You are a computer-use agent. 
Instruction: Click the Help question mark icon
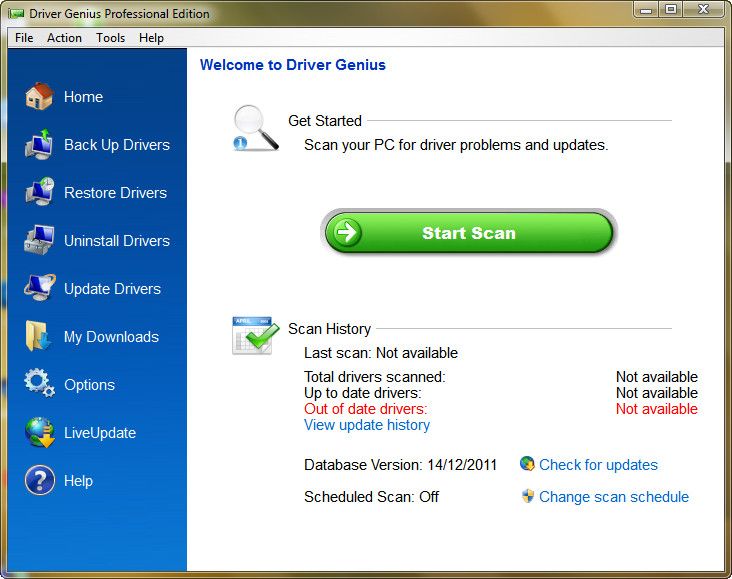[x=40, y=480]
